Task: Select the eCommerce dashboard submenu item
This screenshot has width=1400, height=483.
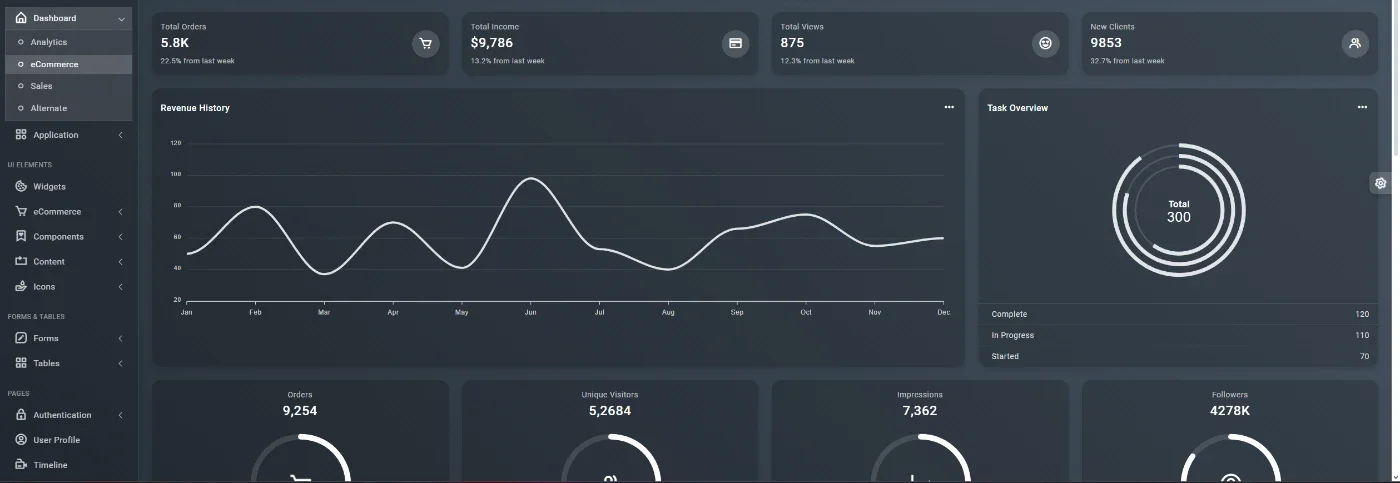Action: click(x=68, y=64)
